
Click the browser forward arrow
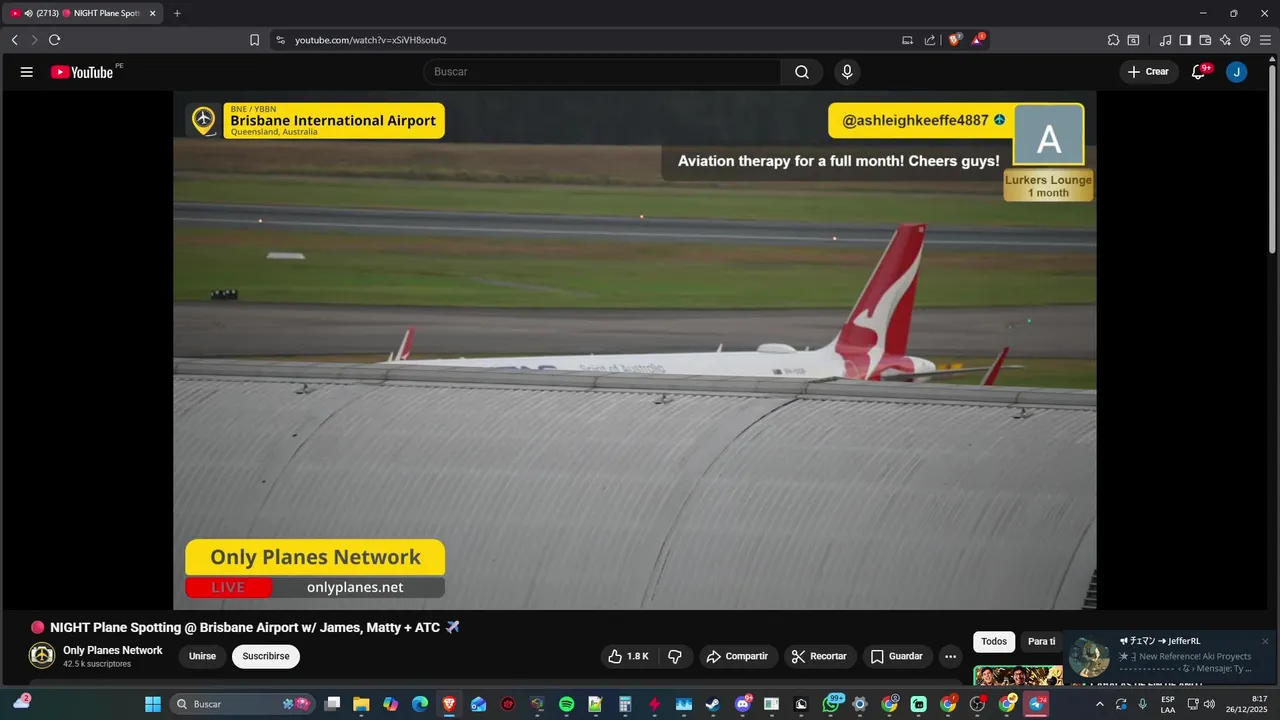[x=34, y=40]
